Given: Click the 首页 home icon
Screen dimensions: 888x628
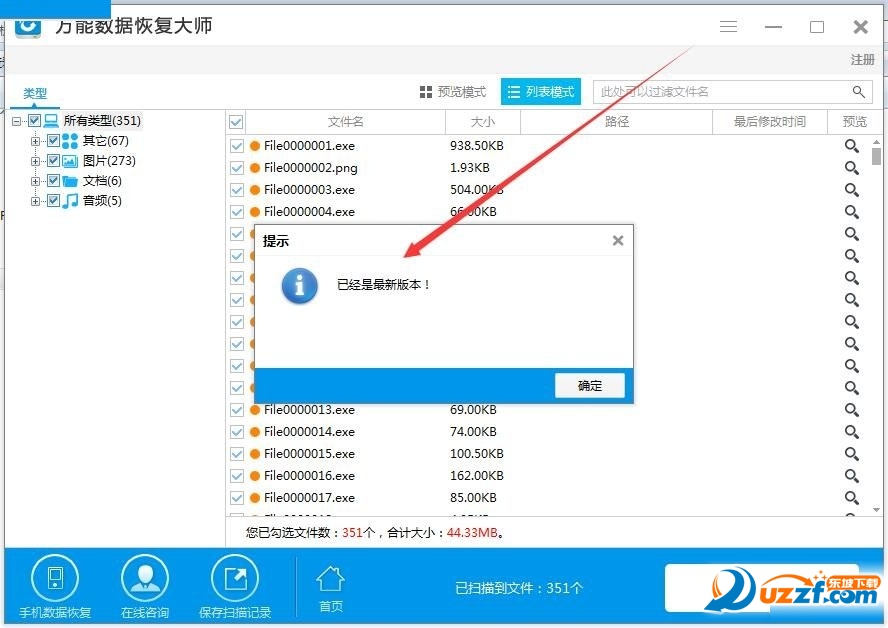Looking at the screenshot, I should (330, 578).
